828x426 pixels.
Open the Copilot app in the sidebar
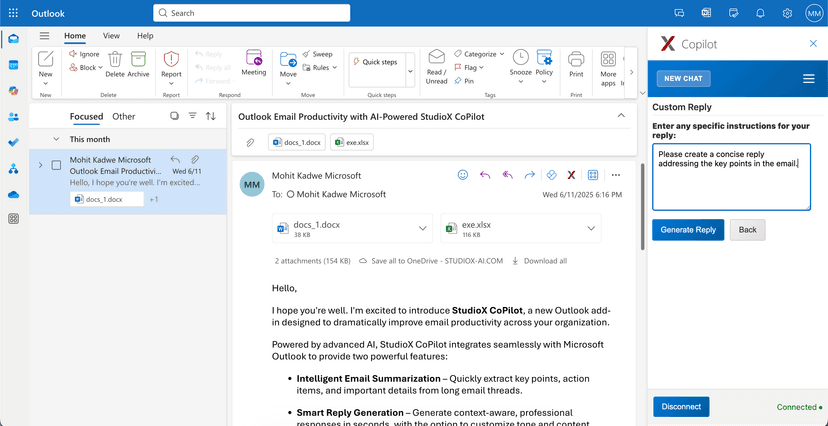(14, 91)
